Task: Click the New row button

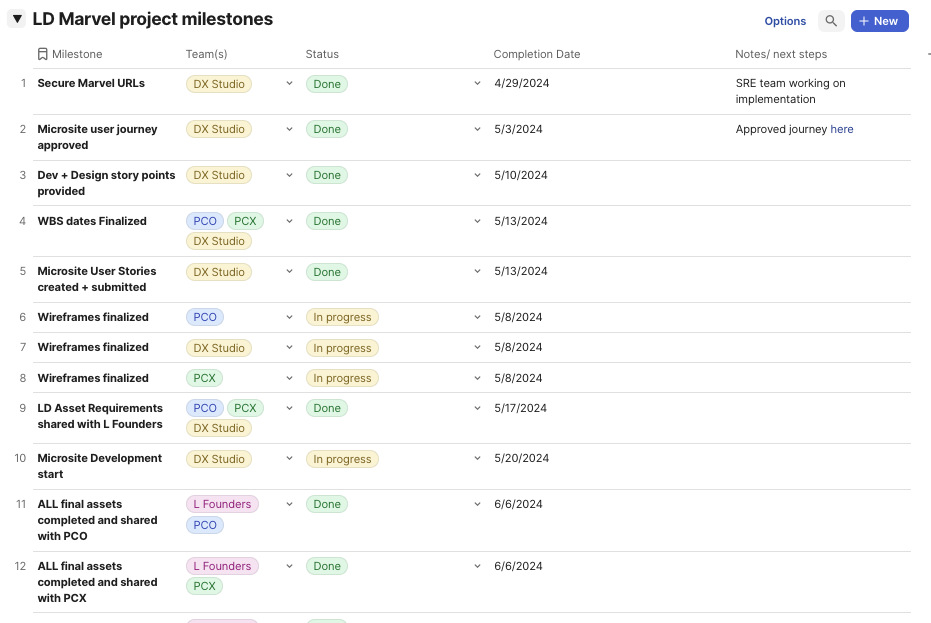Action: point(879,21)
